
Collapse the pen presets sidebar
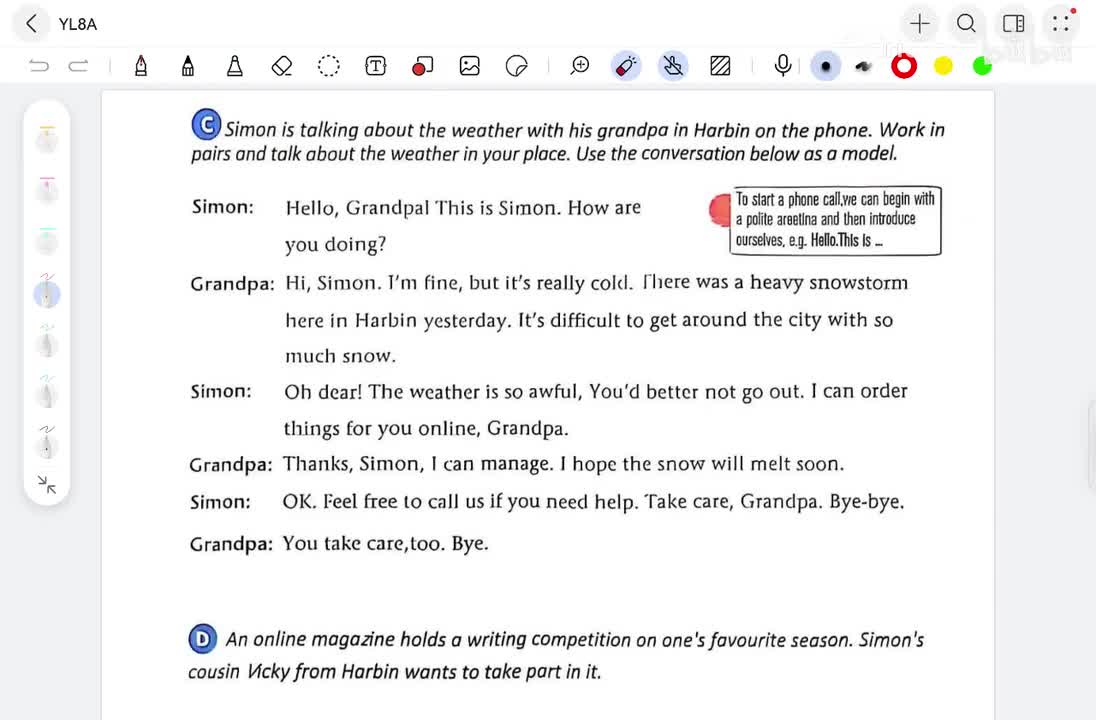coord(47,484)
